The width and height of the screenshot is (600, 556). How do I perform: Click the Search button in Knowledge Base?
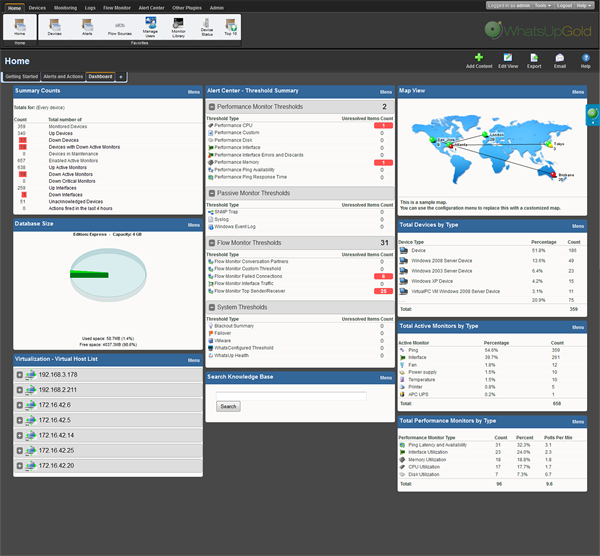pyautogui.click(x=228, y=406)
